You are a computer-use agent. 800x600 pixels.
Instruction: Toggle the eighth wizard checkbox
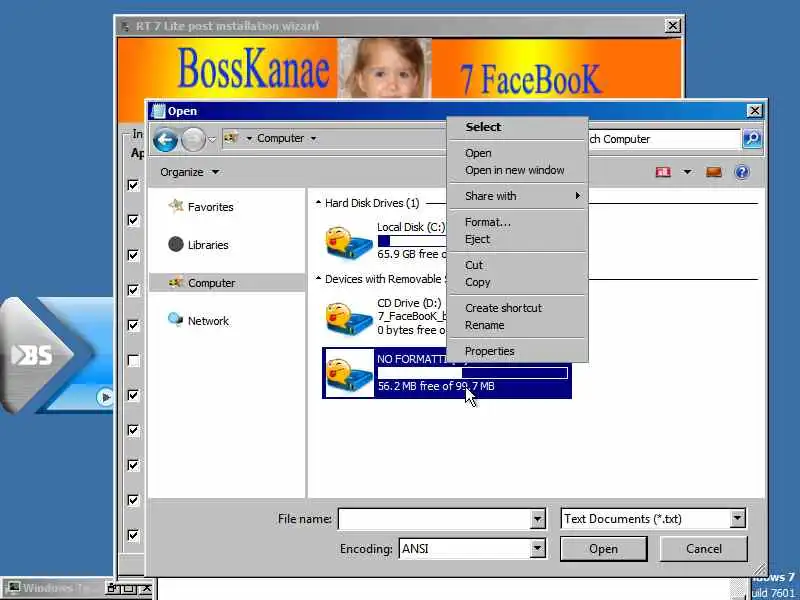click(x=133, y=430)
